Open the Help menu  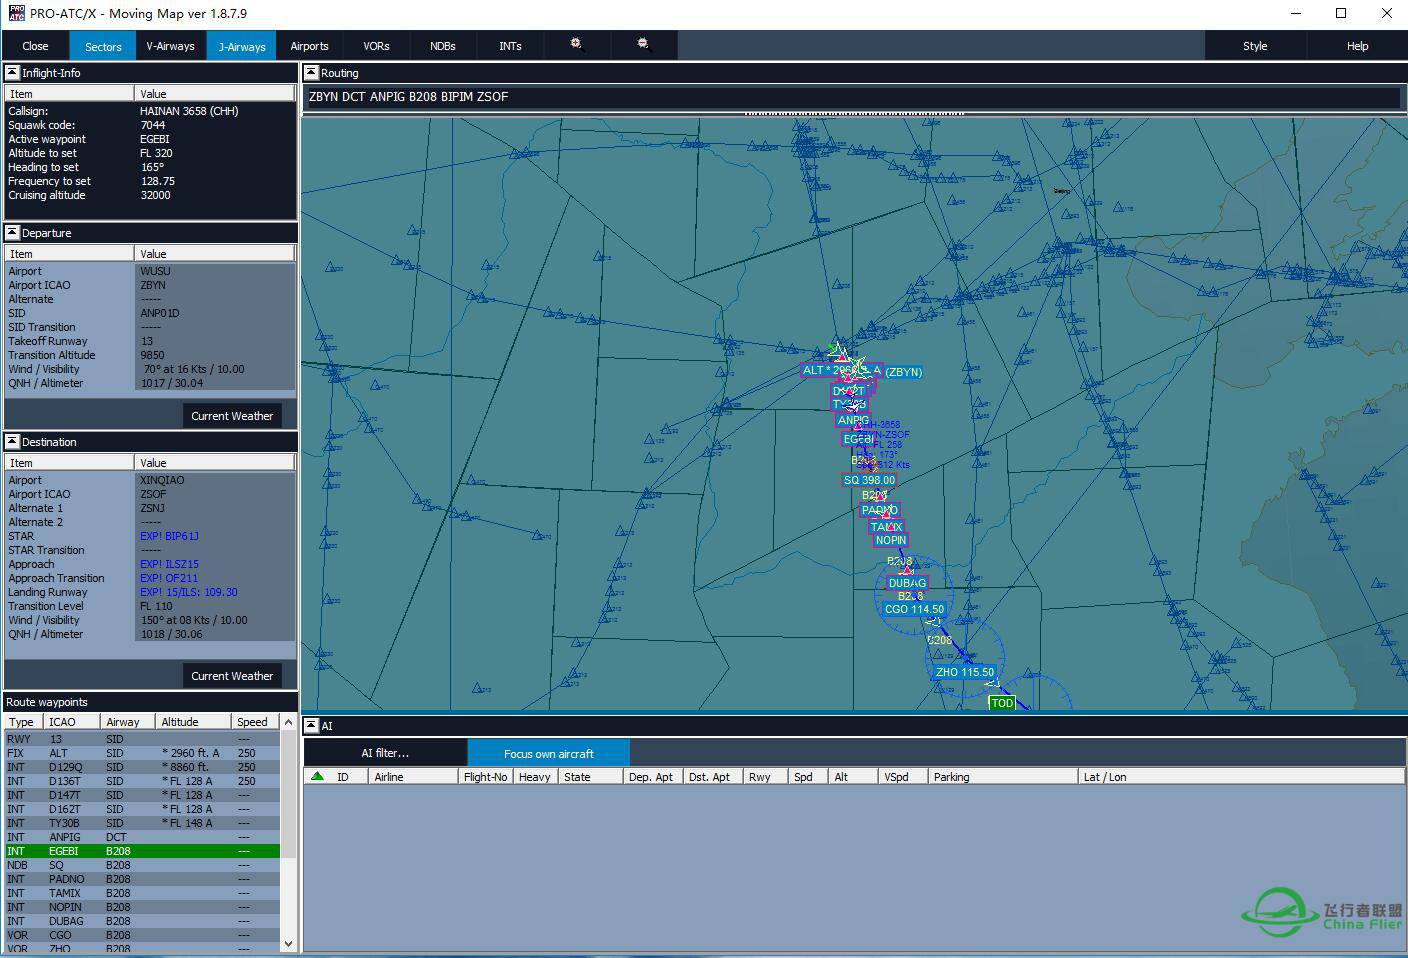(x=1357, y=46)
